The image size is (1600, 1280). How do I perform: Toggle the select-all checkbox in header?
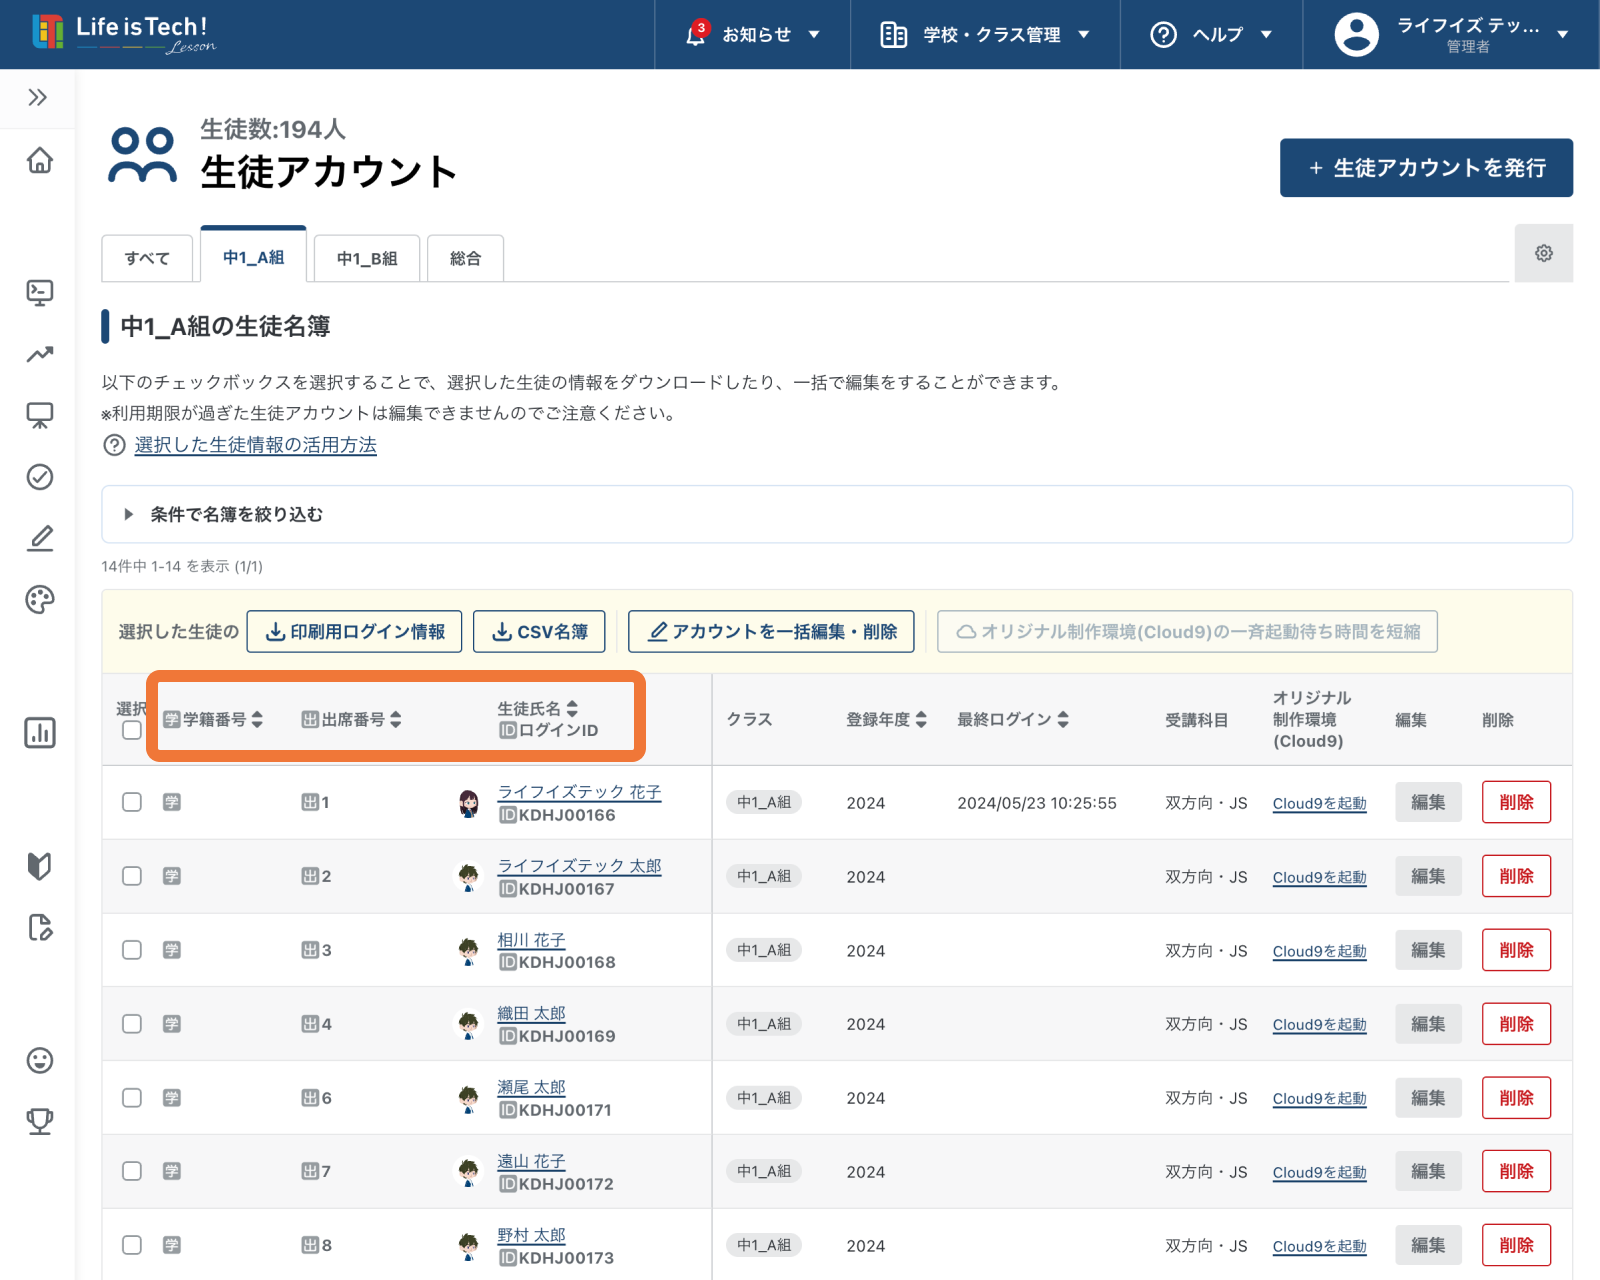(x=132, y=730)
